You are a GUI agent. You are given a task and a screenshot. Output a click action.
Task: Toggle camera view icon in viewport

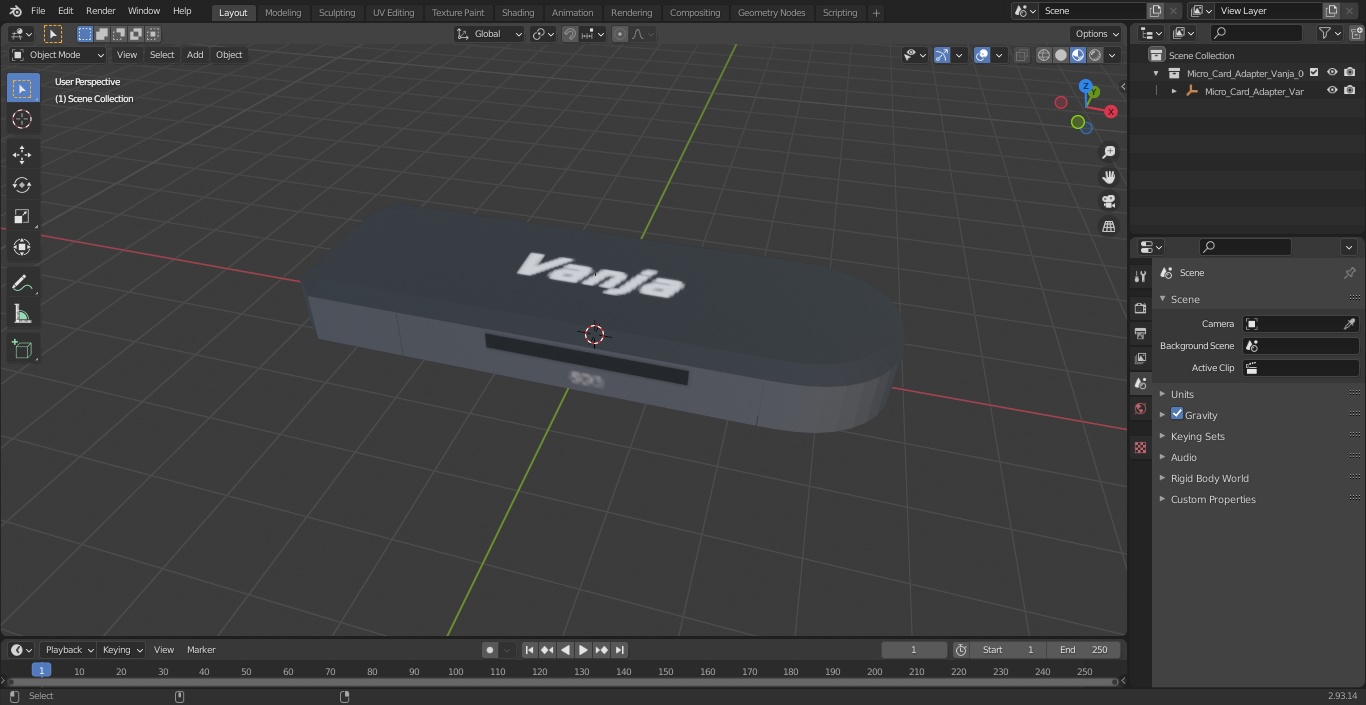click(x=1109, y=201)
